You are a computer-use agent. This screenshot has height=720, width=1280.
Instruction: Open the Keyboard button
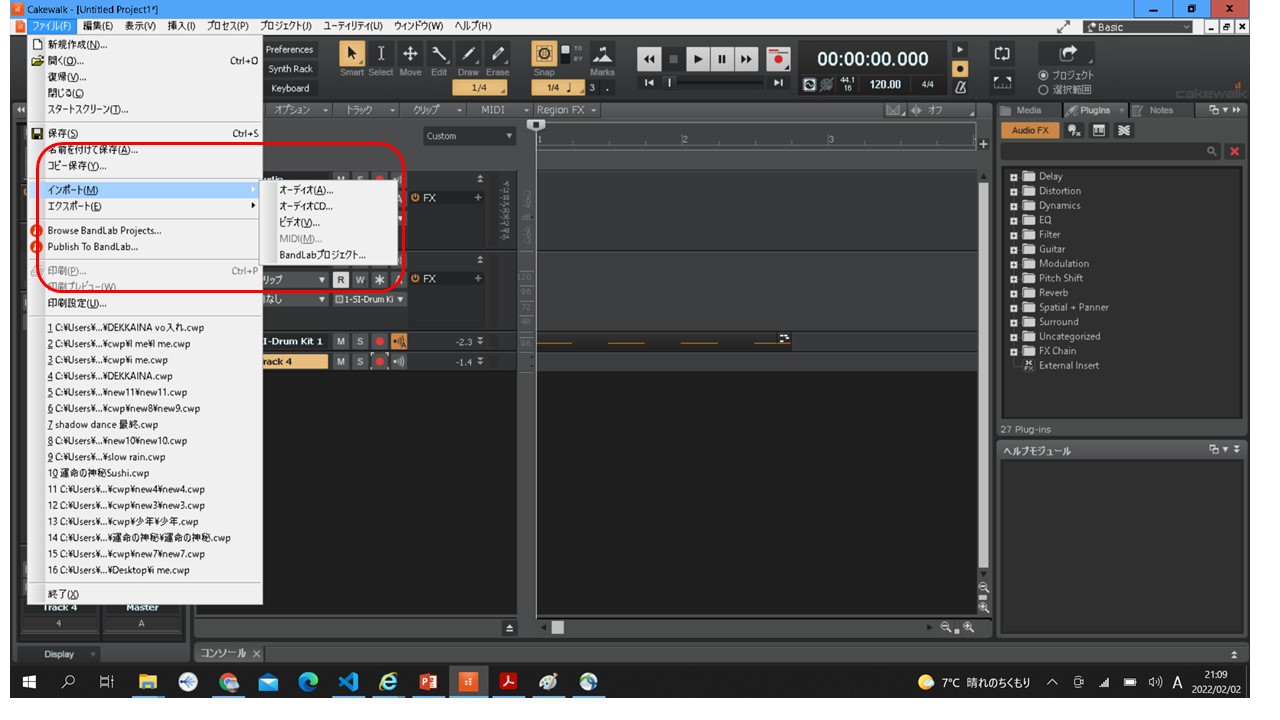[289, 88]
